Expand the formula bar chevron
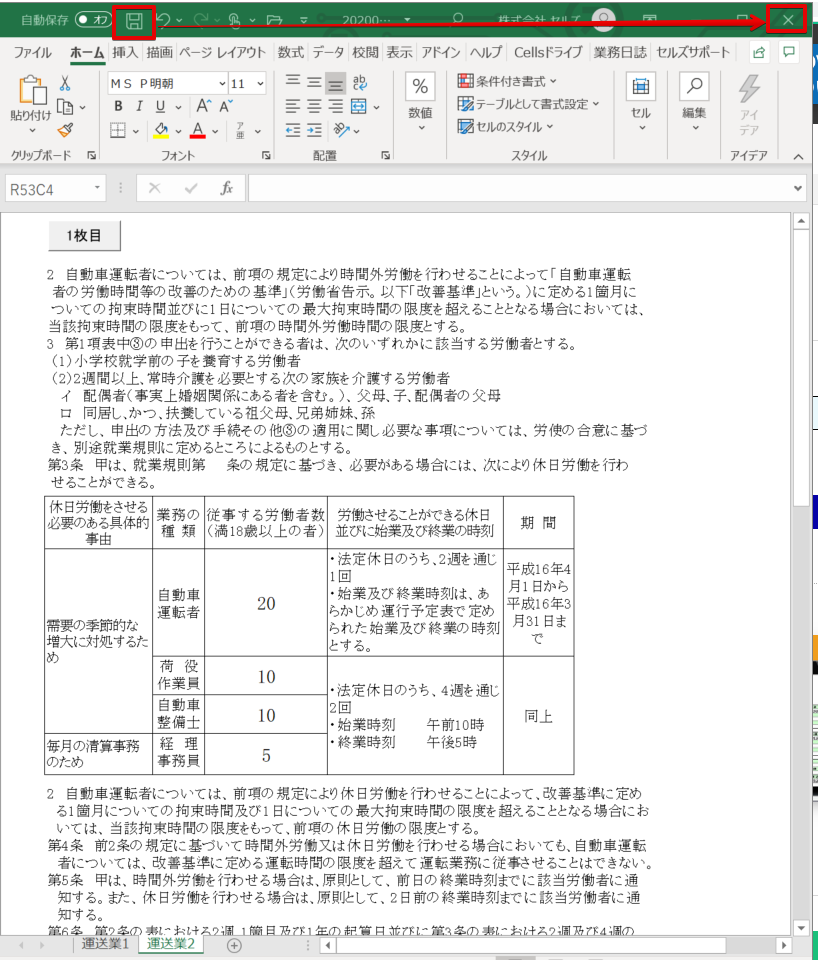The width and height of the screenshot is (818, 960). 797,189
